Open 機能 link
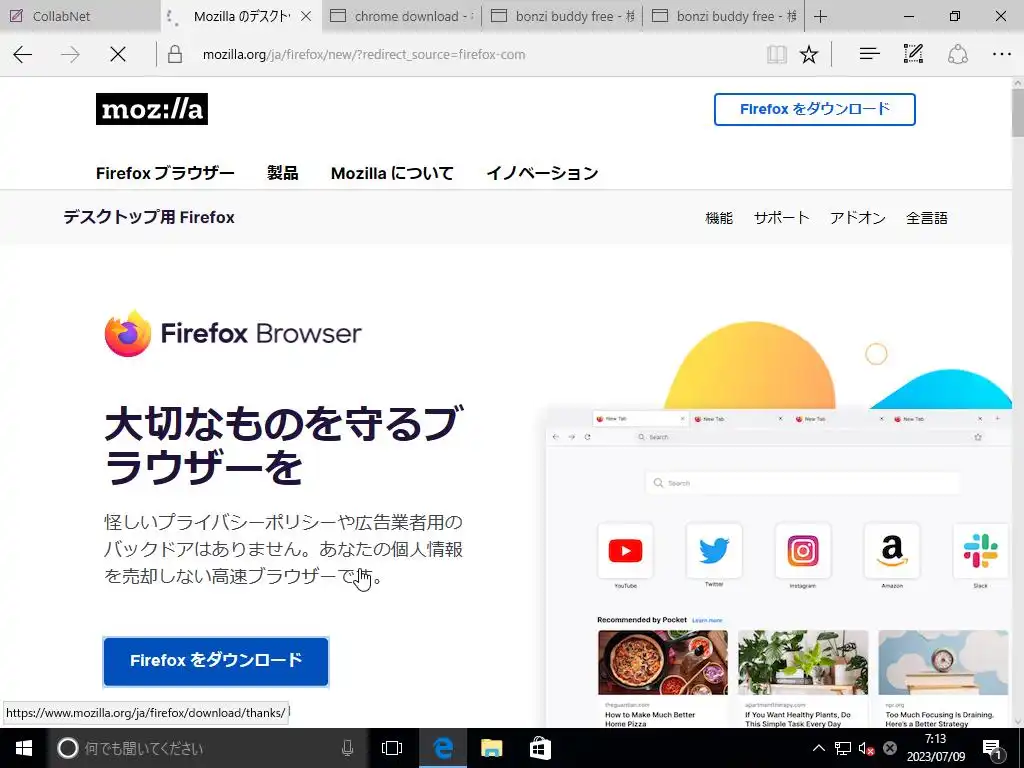Screen dimensions: 1024x768 click(719, 218)
